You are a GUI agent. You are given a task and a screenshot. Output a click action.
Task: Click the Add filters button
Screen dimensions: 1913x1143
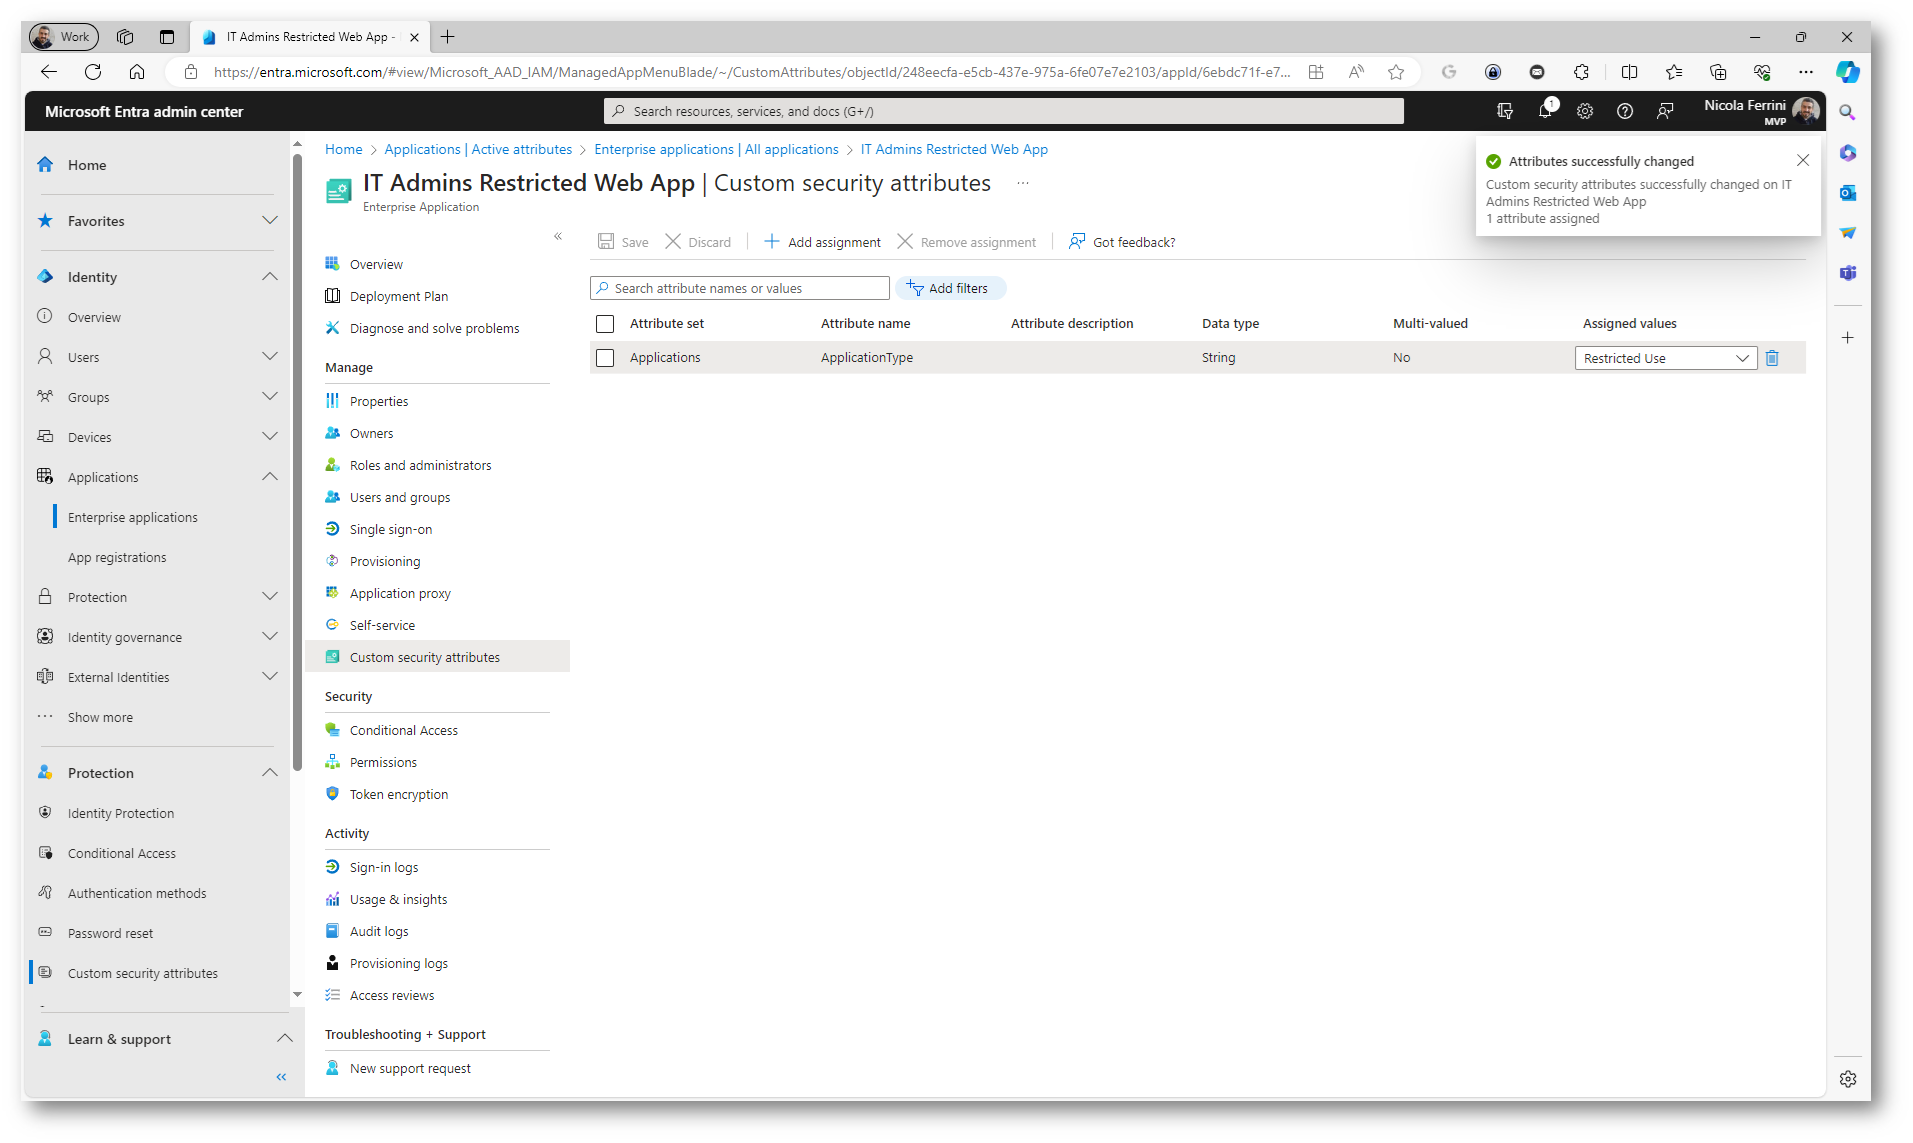pos(950,288)
